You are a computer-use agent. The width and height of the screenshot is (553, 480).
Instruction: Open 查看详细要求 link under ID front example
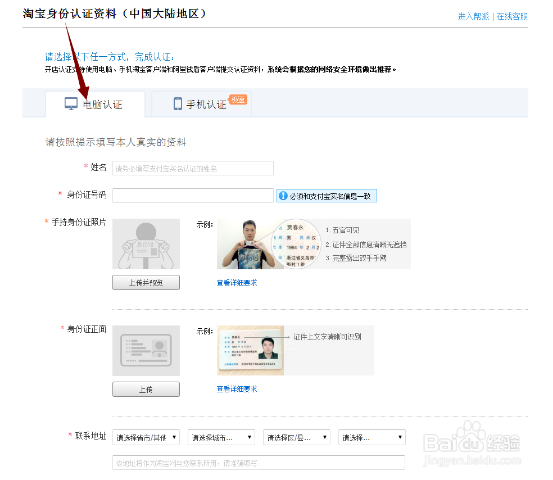[237, 389]
